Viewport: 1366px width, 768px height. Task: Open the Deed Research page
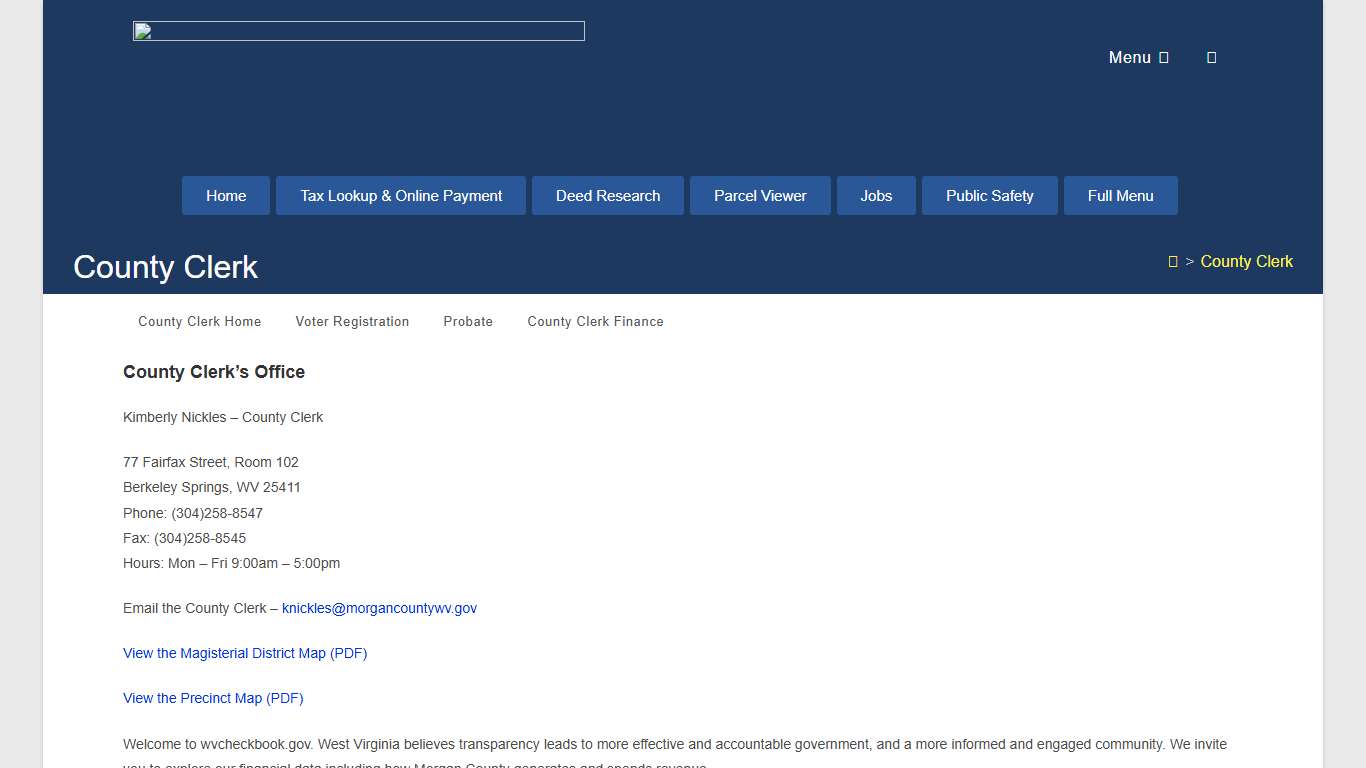point(608,196)
